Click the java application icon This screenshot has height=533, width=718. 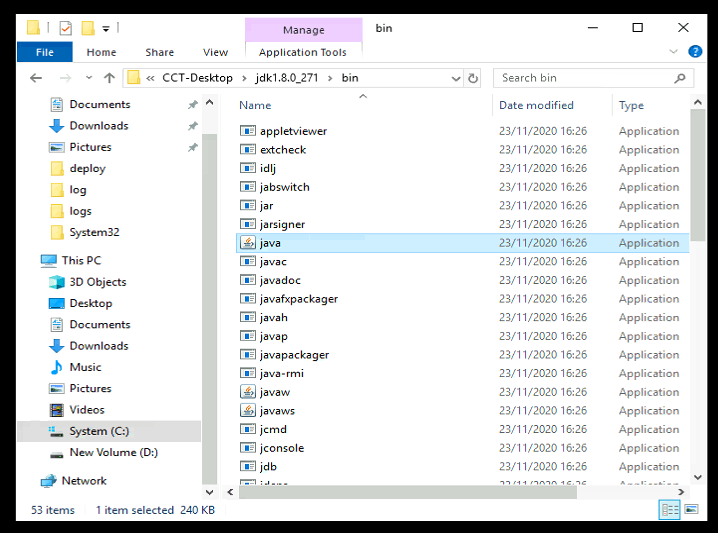[248, 243]
